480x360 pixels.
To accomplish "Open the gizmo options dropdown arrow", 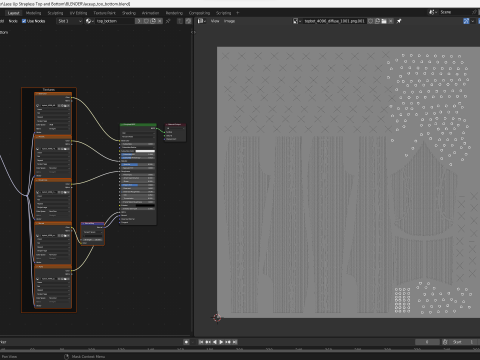I will [x=473, y=21].
